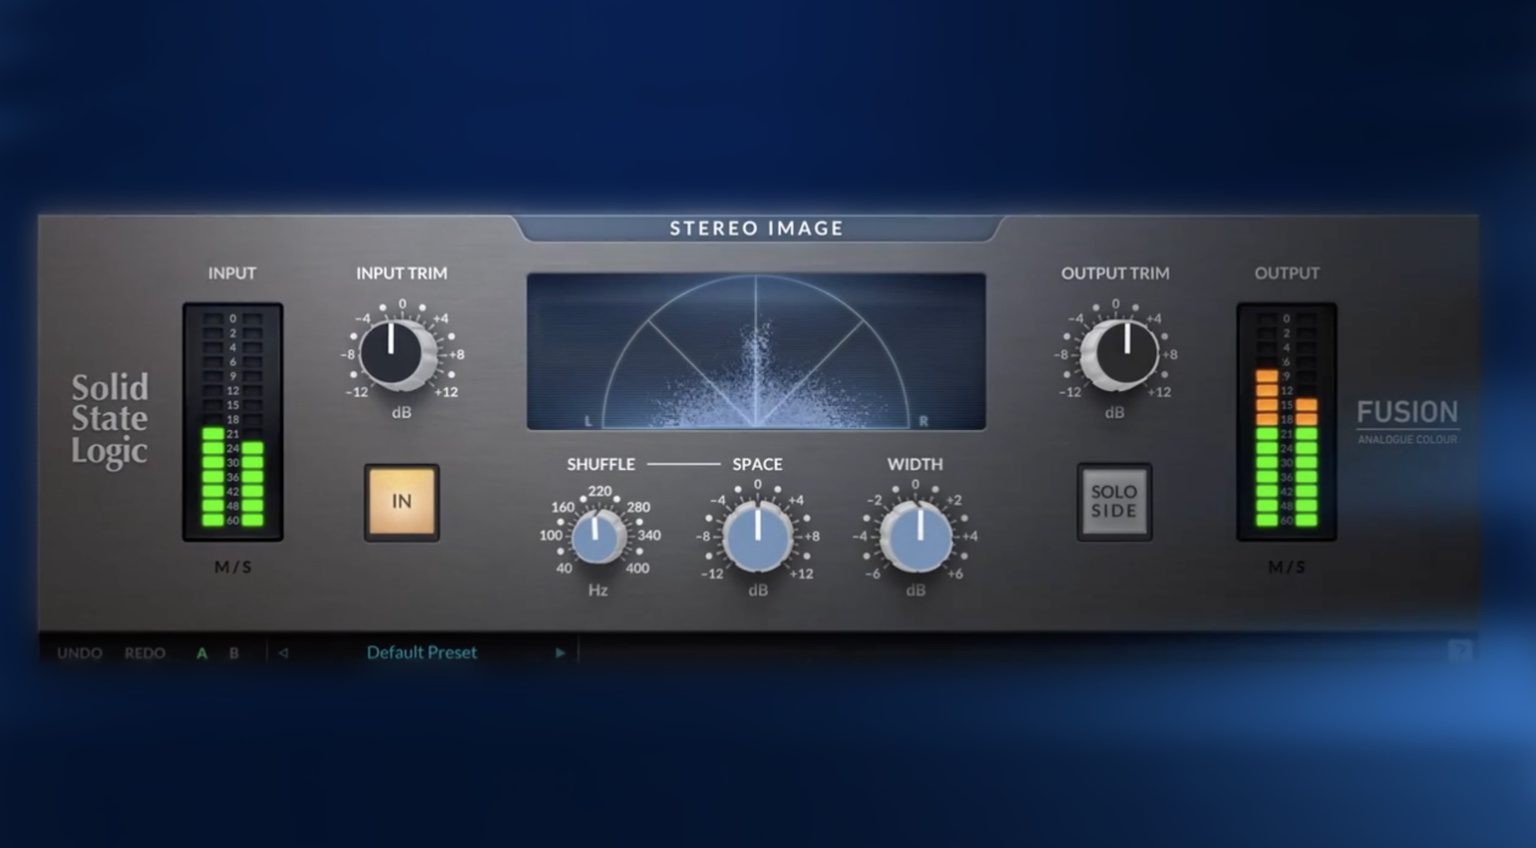Select the A comparison slot
The image size is (1536, 848).
[202, 653]
